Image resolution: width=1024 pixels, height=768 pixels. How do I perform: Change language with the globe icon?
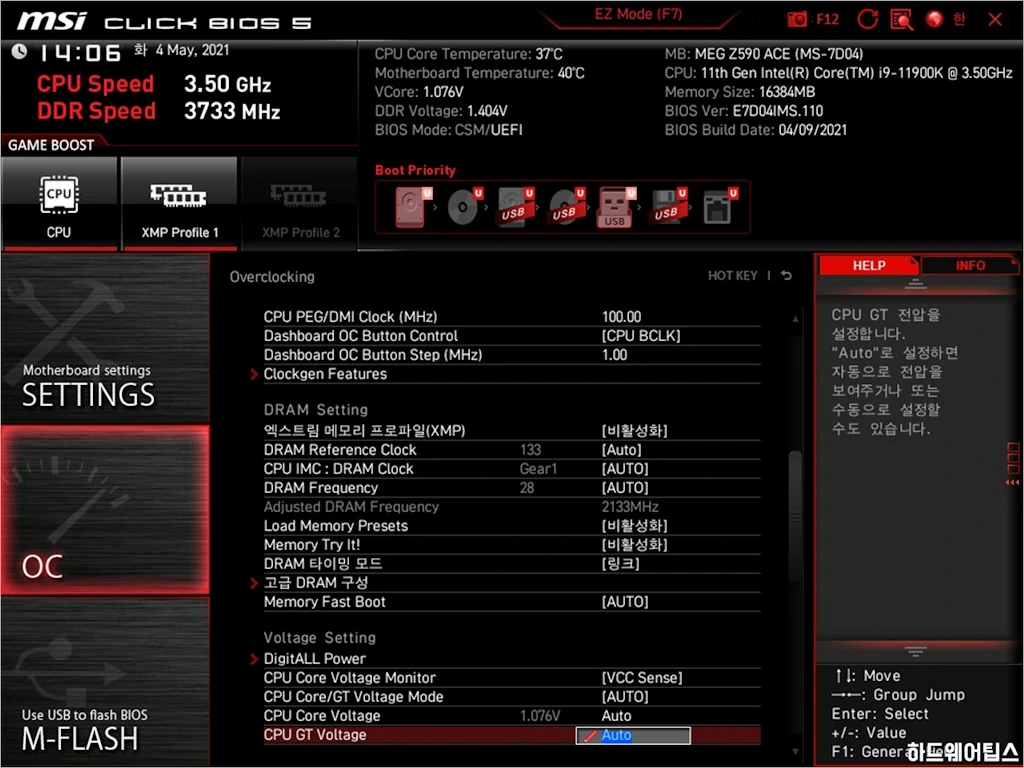pos(935,20)
